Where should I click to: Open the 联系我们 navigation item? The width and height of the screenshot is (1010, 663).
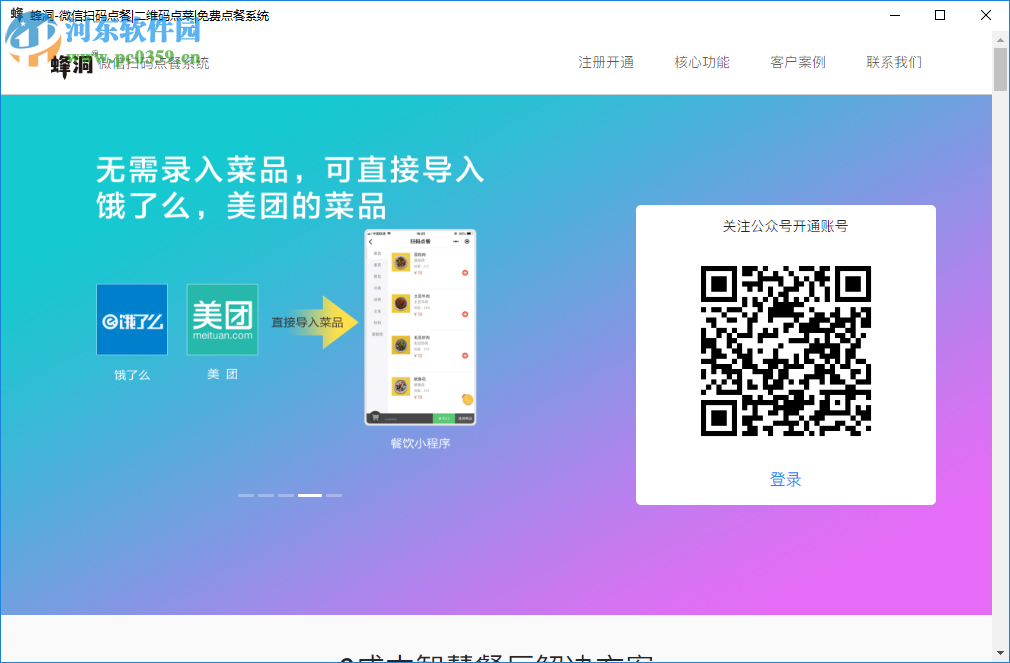(893, 61)
